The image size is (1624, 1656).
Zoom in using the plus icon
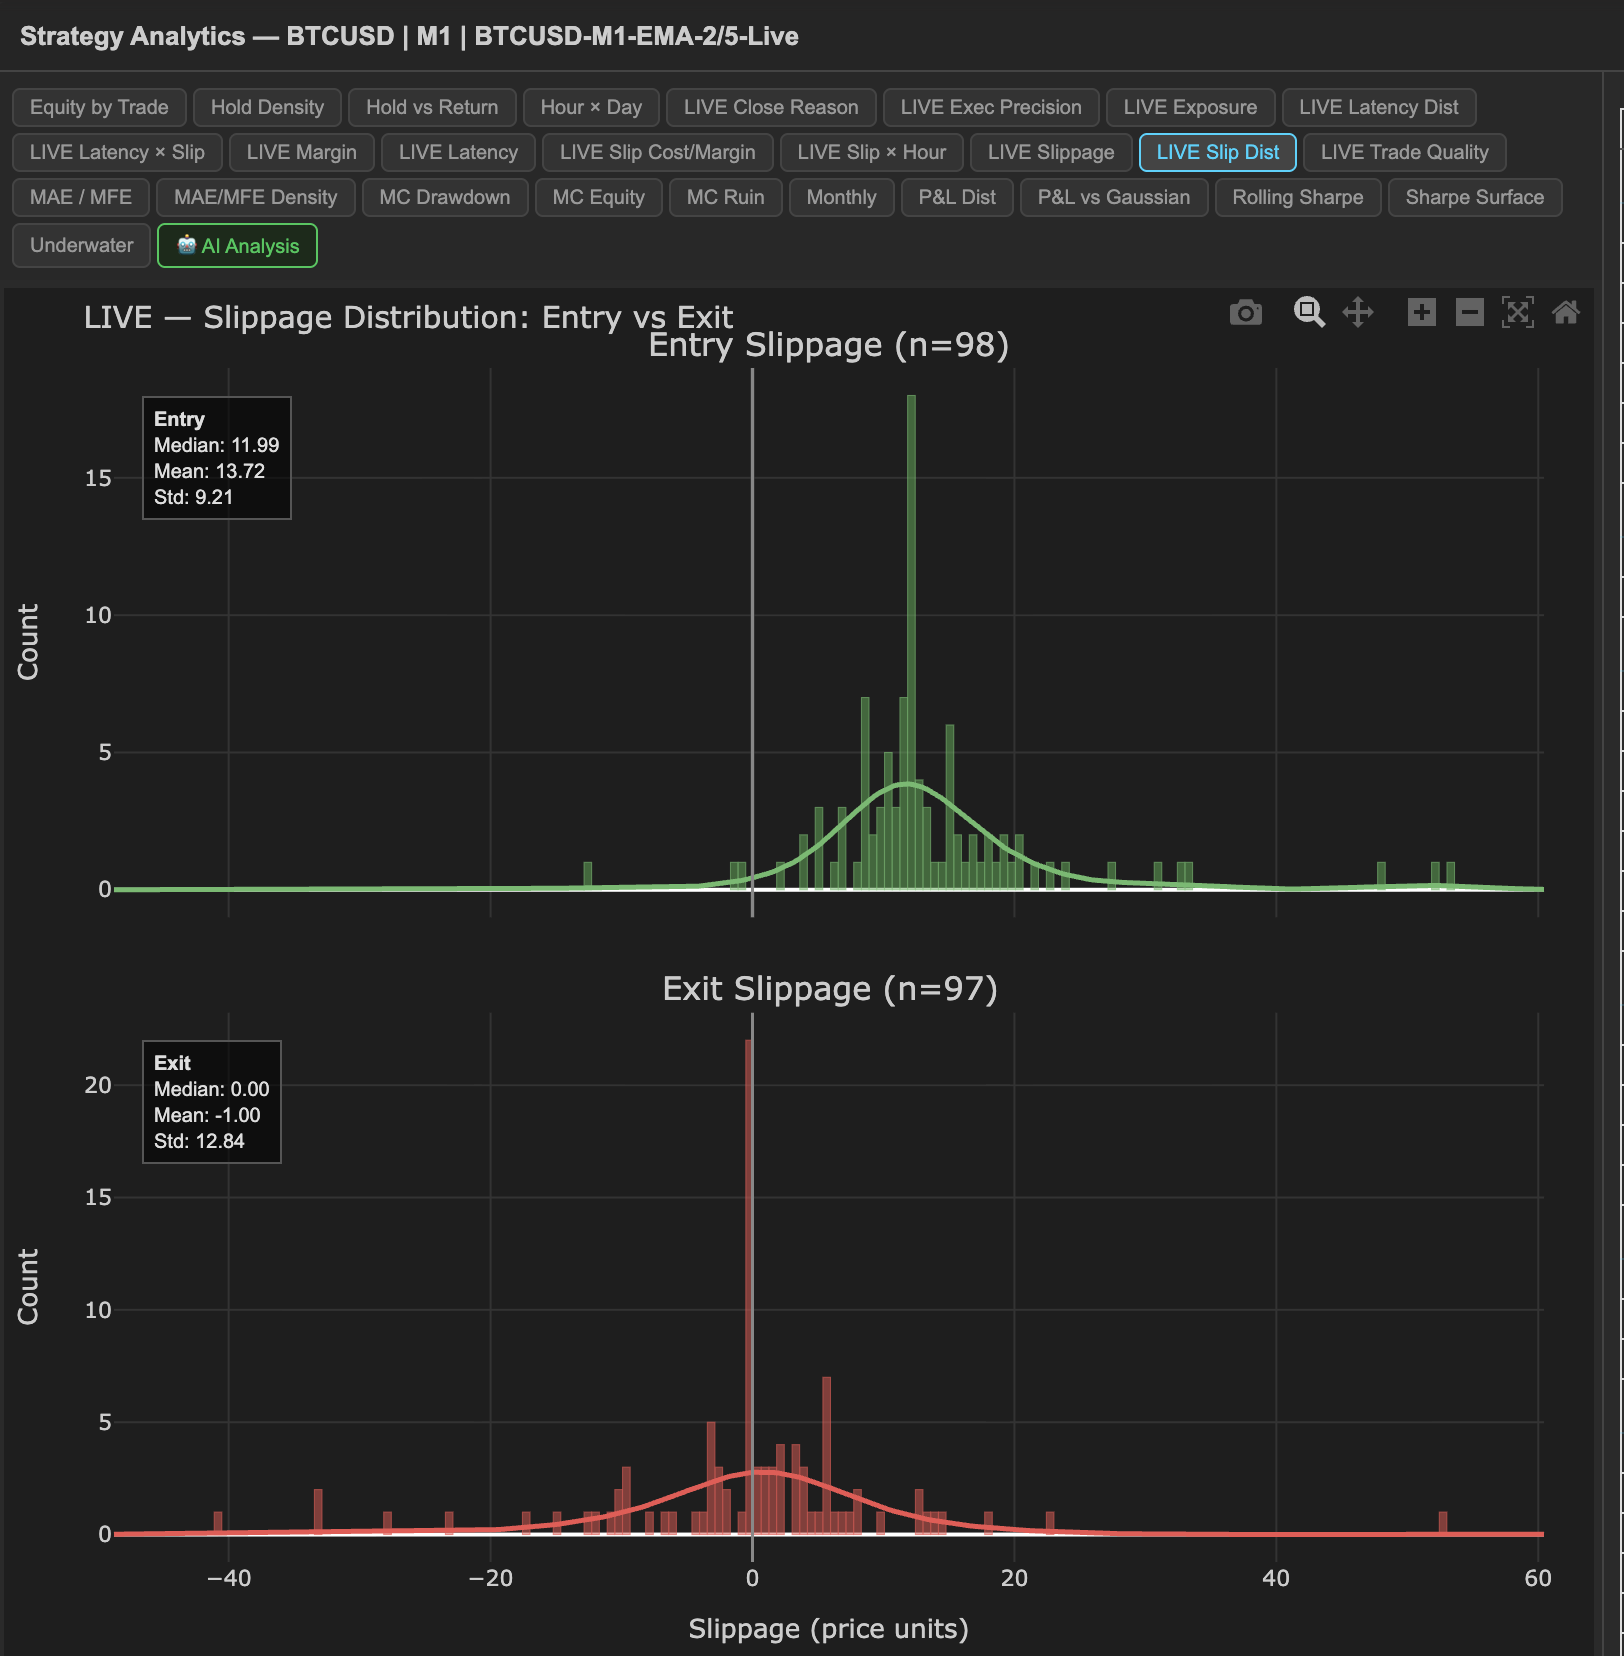click(1421, 313)
